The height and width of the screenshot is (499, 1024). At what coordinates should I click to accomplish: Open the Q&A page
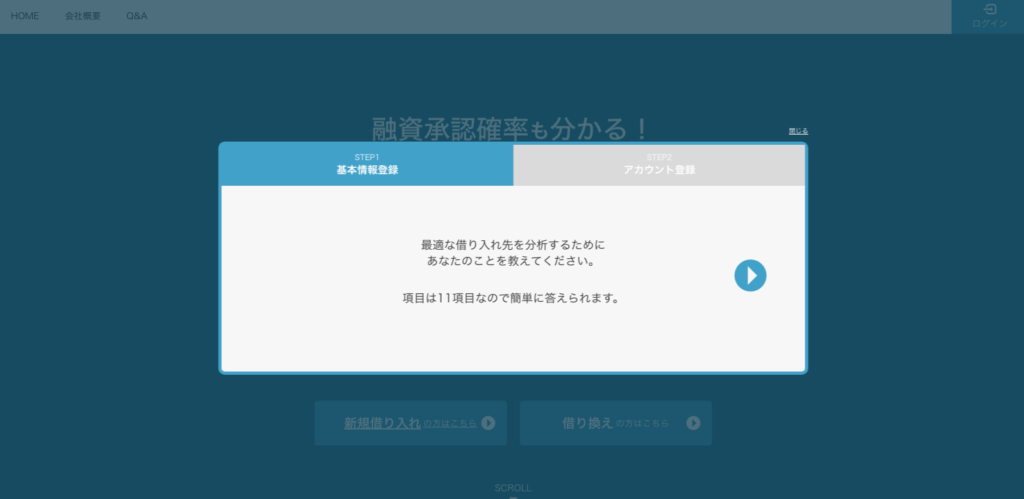(136, 16)
